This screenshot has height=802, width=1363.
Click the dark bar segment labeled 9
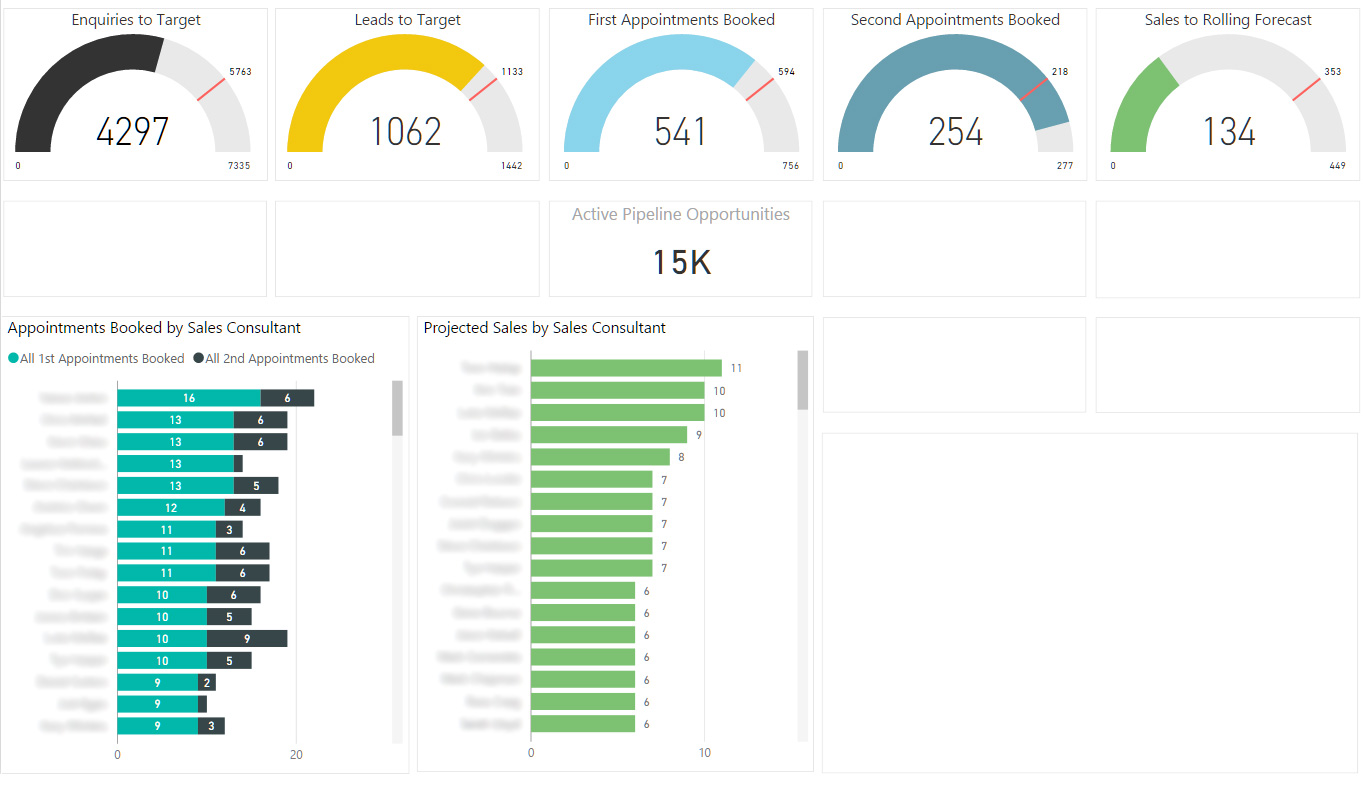pos(247,638)
